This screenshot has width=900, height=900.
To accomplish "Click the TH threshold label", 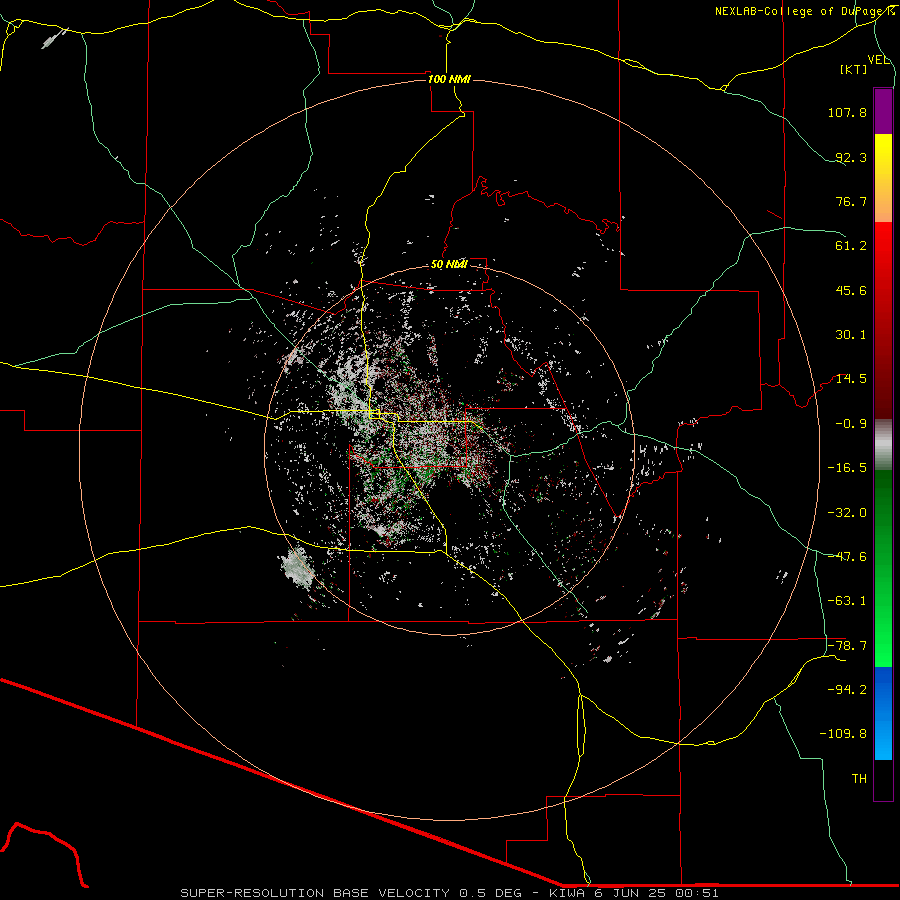I will coord(859,779).
